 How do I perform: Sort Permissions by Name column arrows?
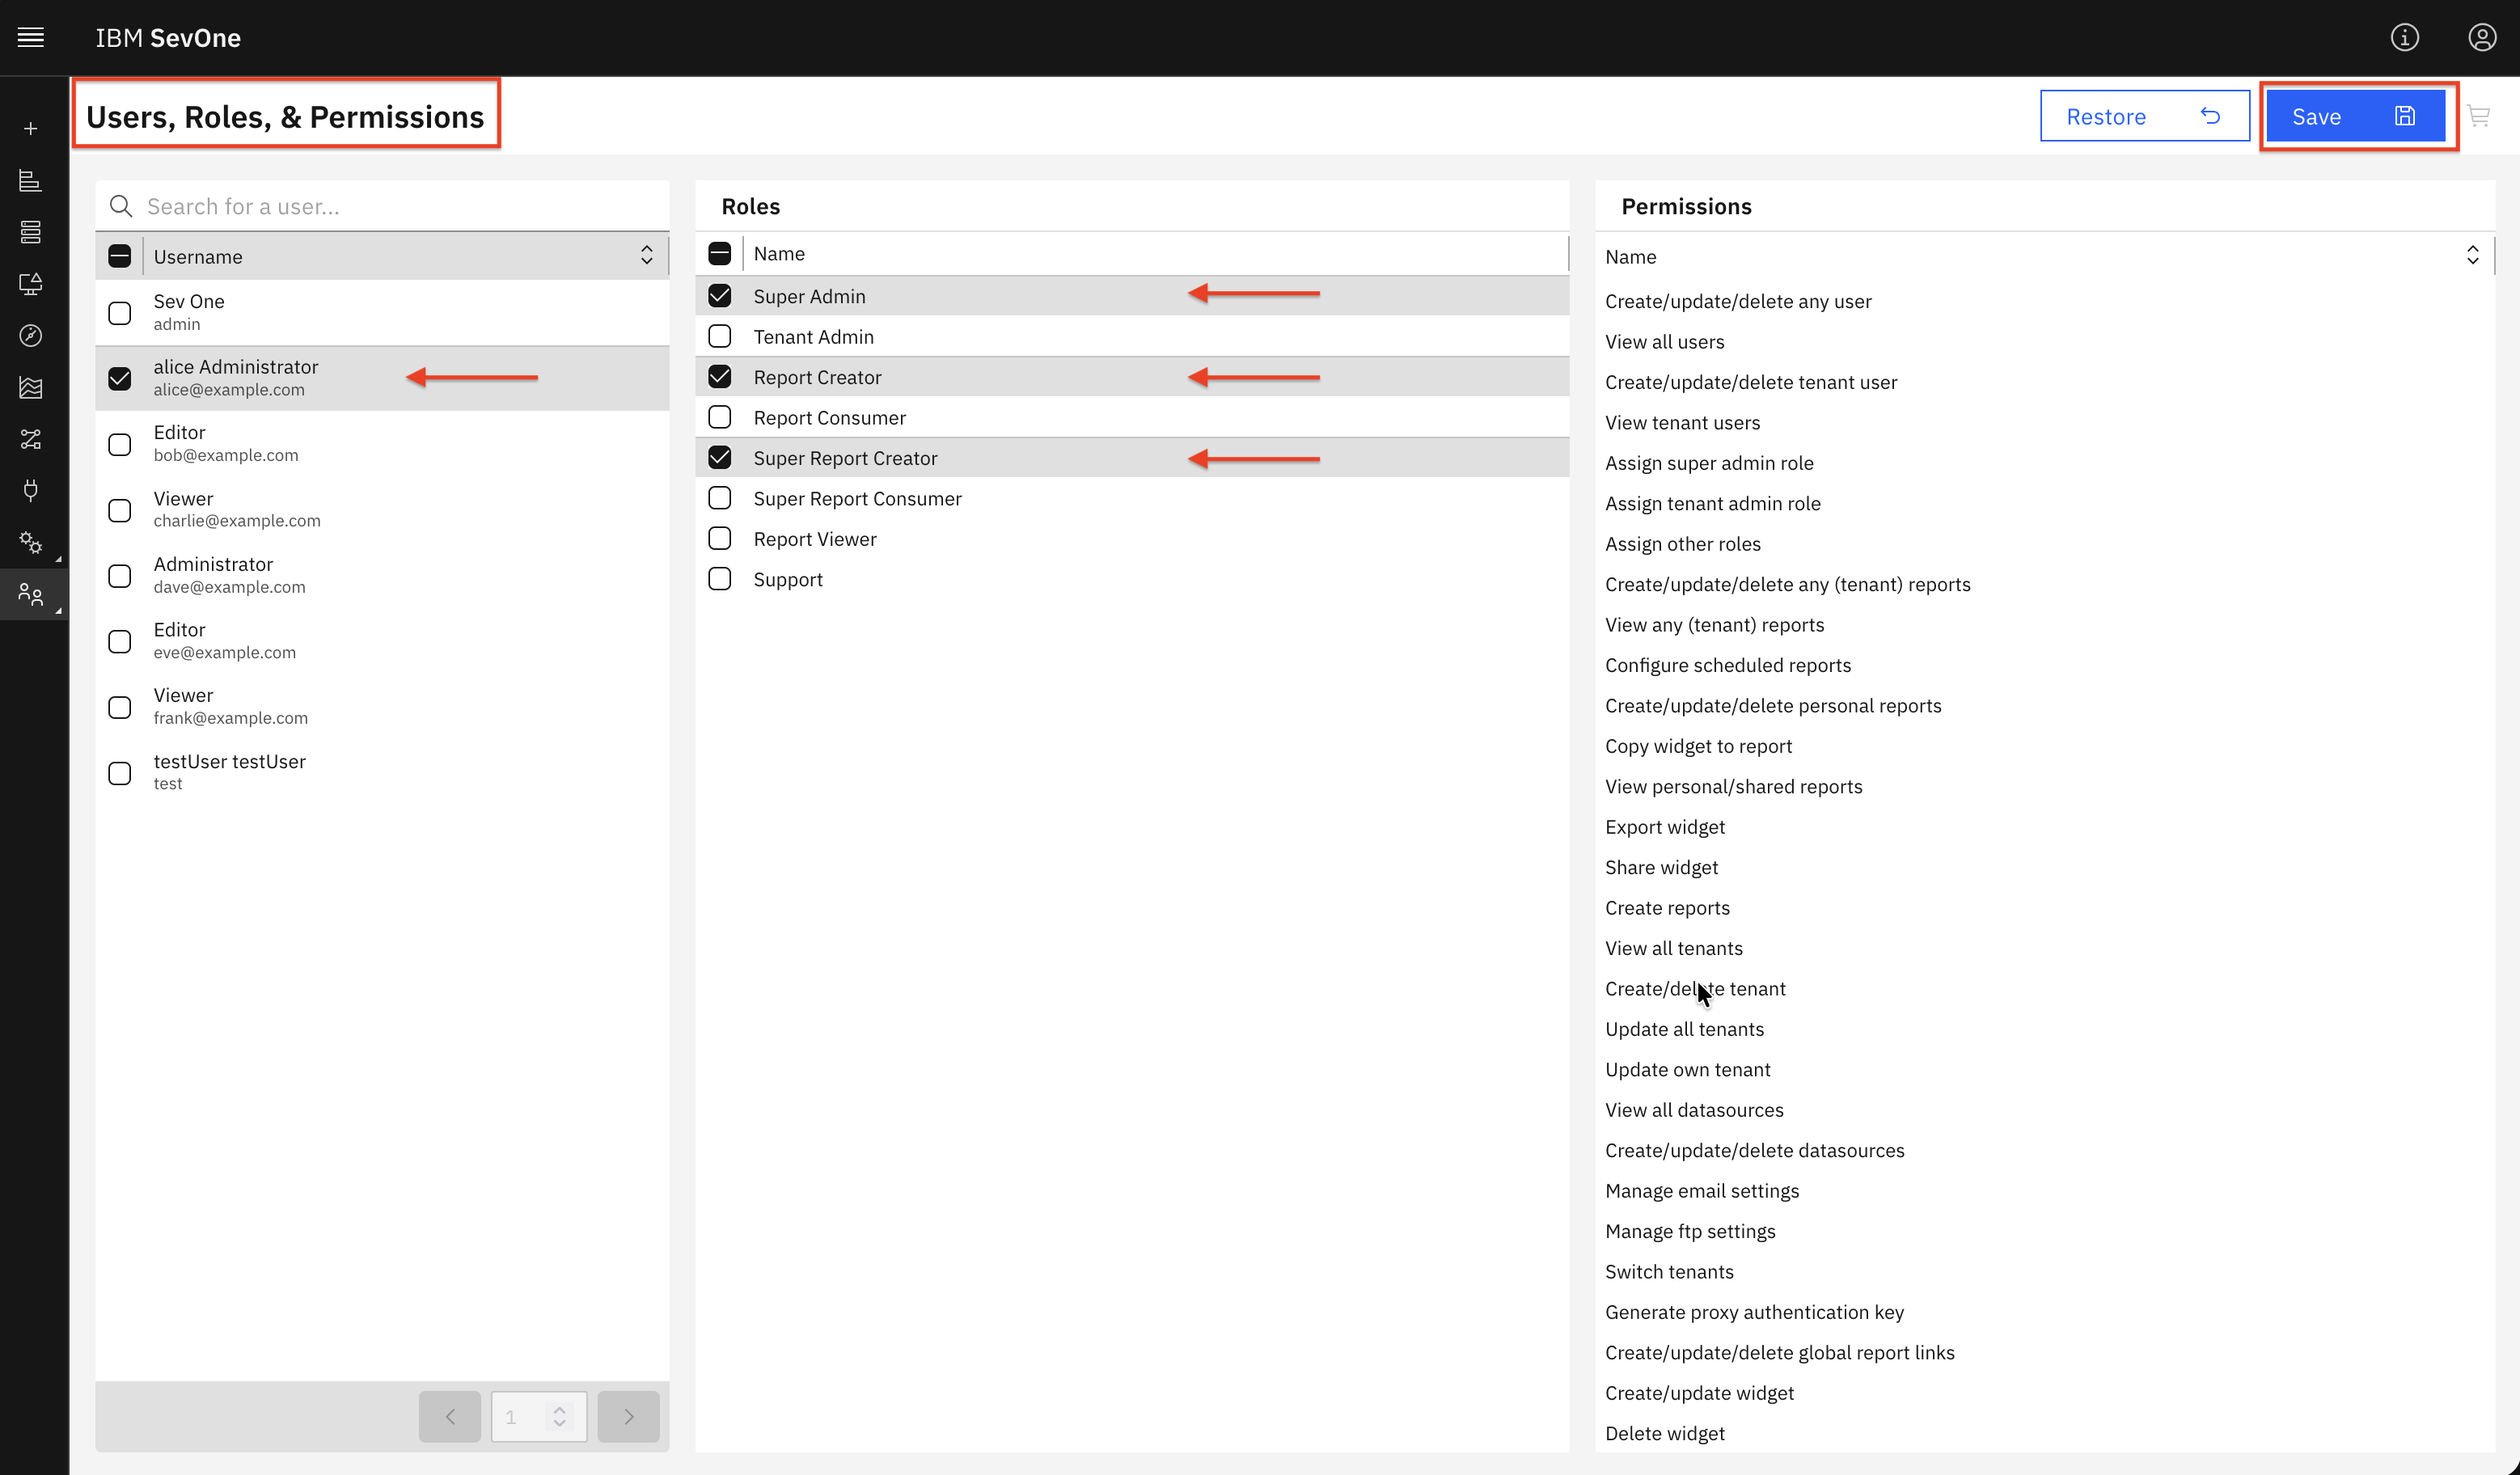2473,256
